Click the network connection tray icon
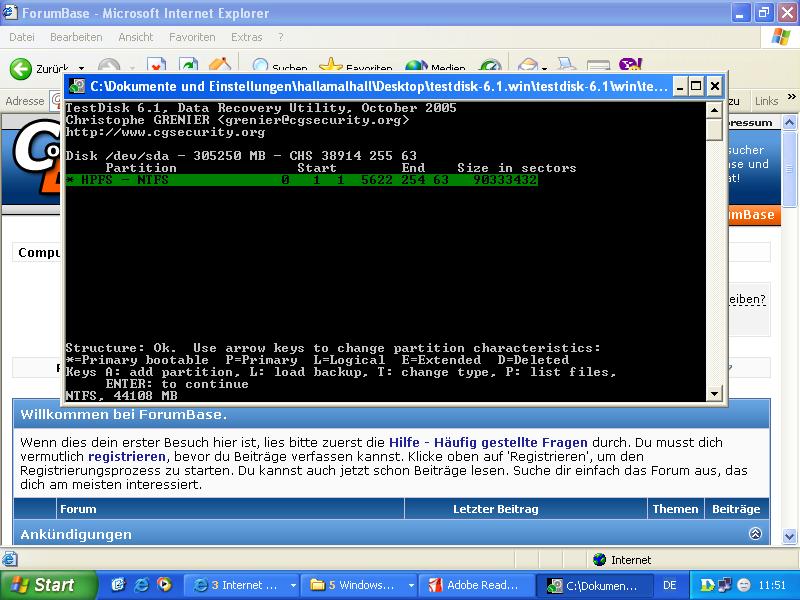Screen dimensions: 800x600 pyautogui.click(x=724, y=585)
